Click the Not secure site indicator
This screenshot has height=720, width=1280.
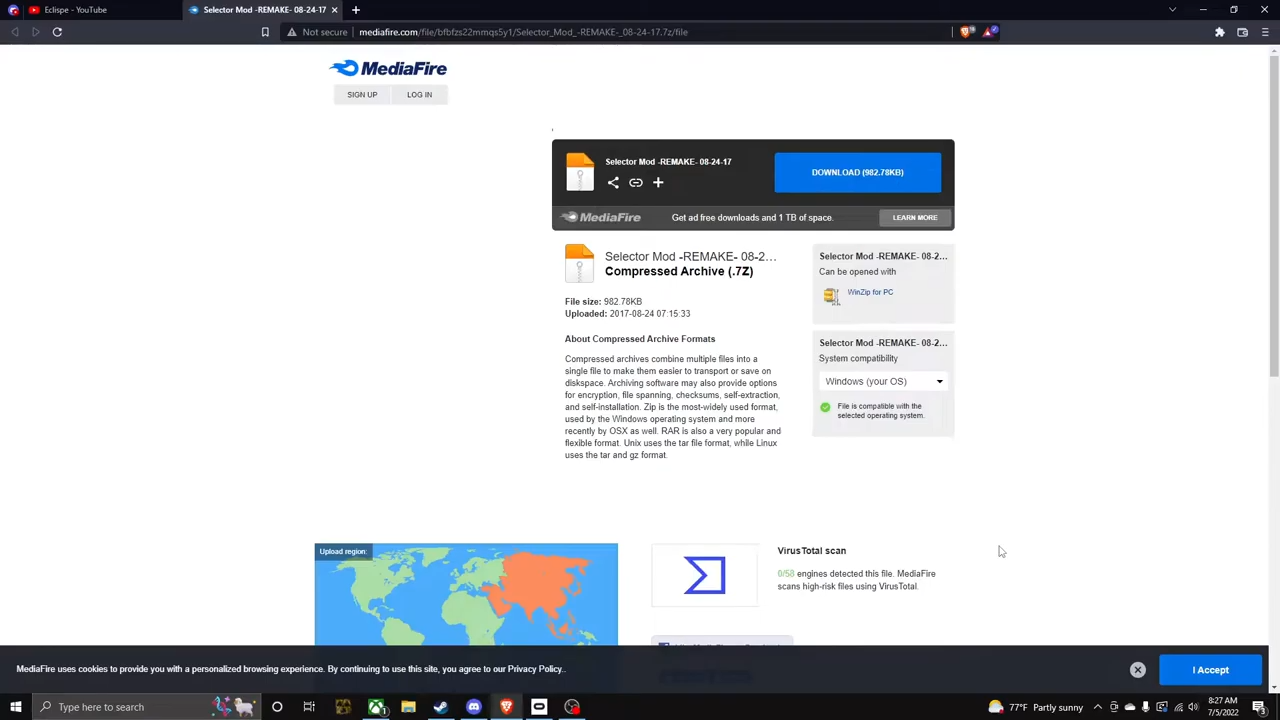tap(318, 32)
